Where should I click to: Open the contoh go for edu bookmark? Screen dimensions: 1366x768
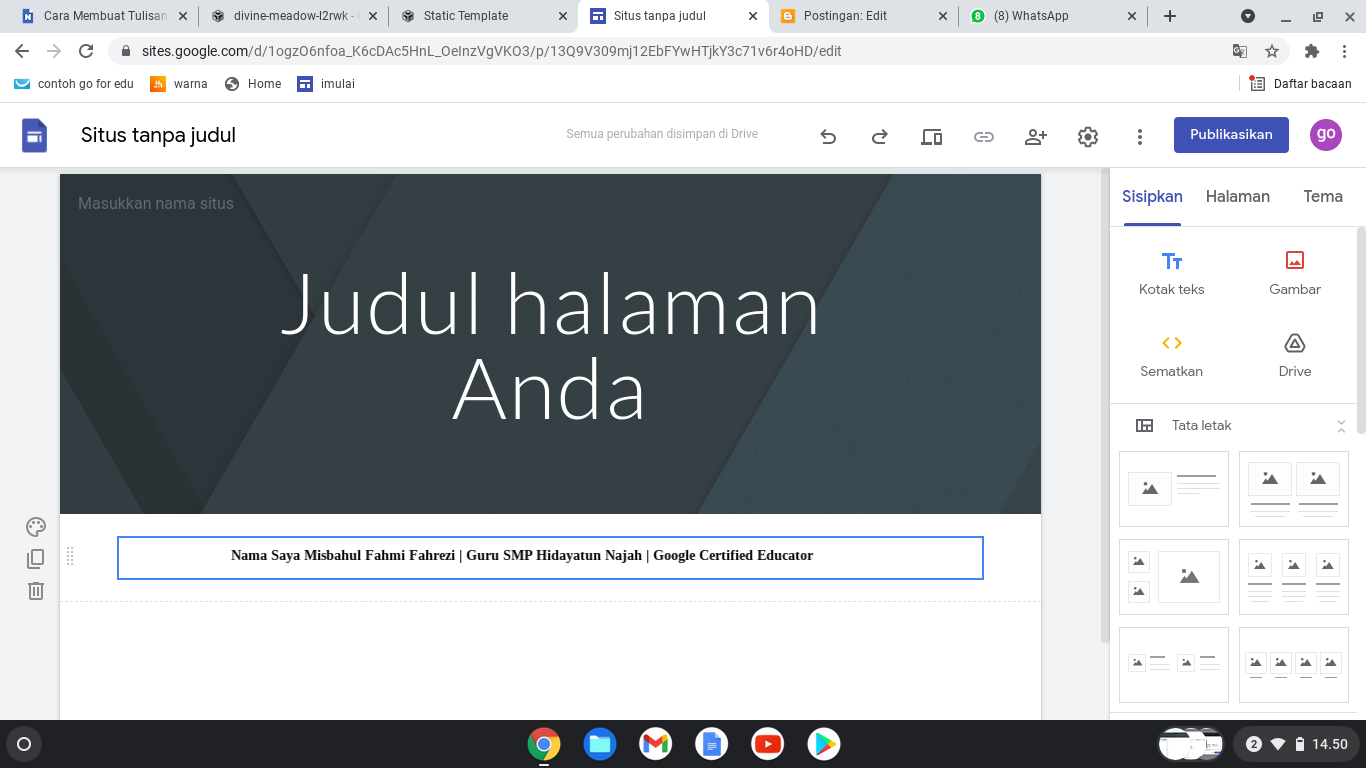(x=74, y=84)
